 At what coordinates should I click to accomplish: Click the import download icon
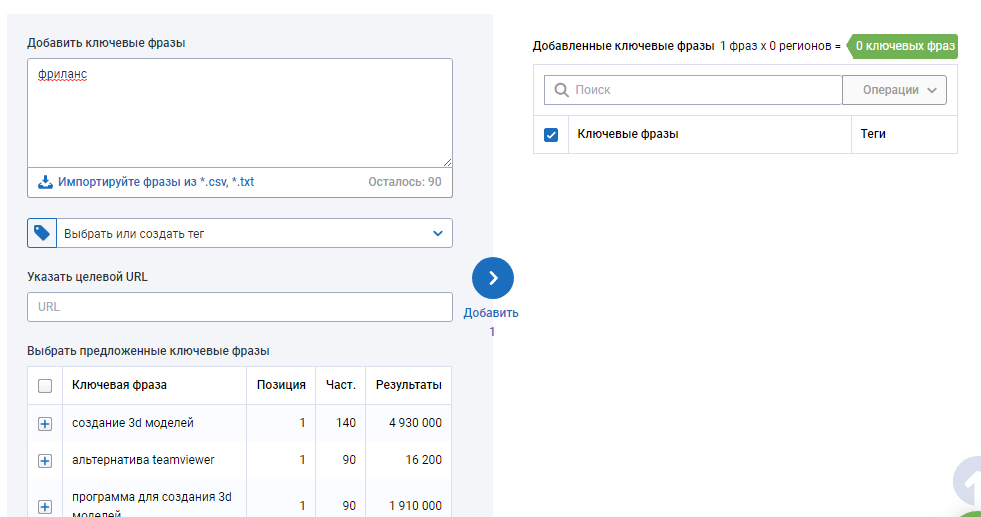click(x=45, y=182)
